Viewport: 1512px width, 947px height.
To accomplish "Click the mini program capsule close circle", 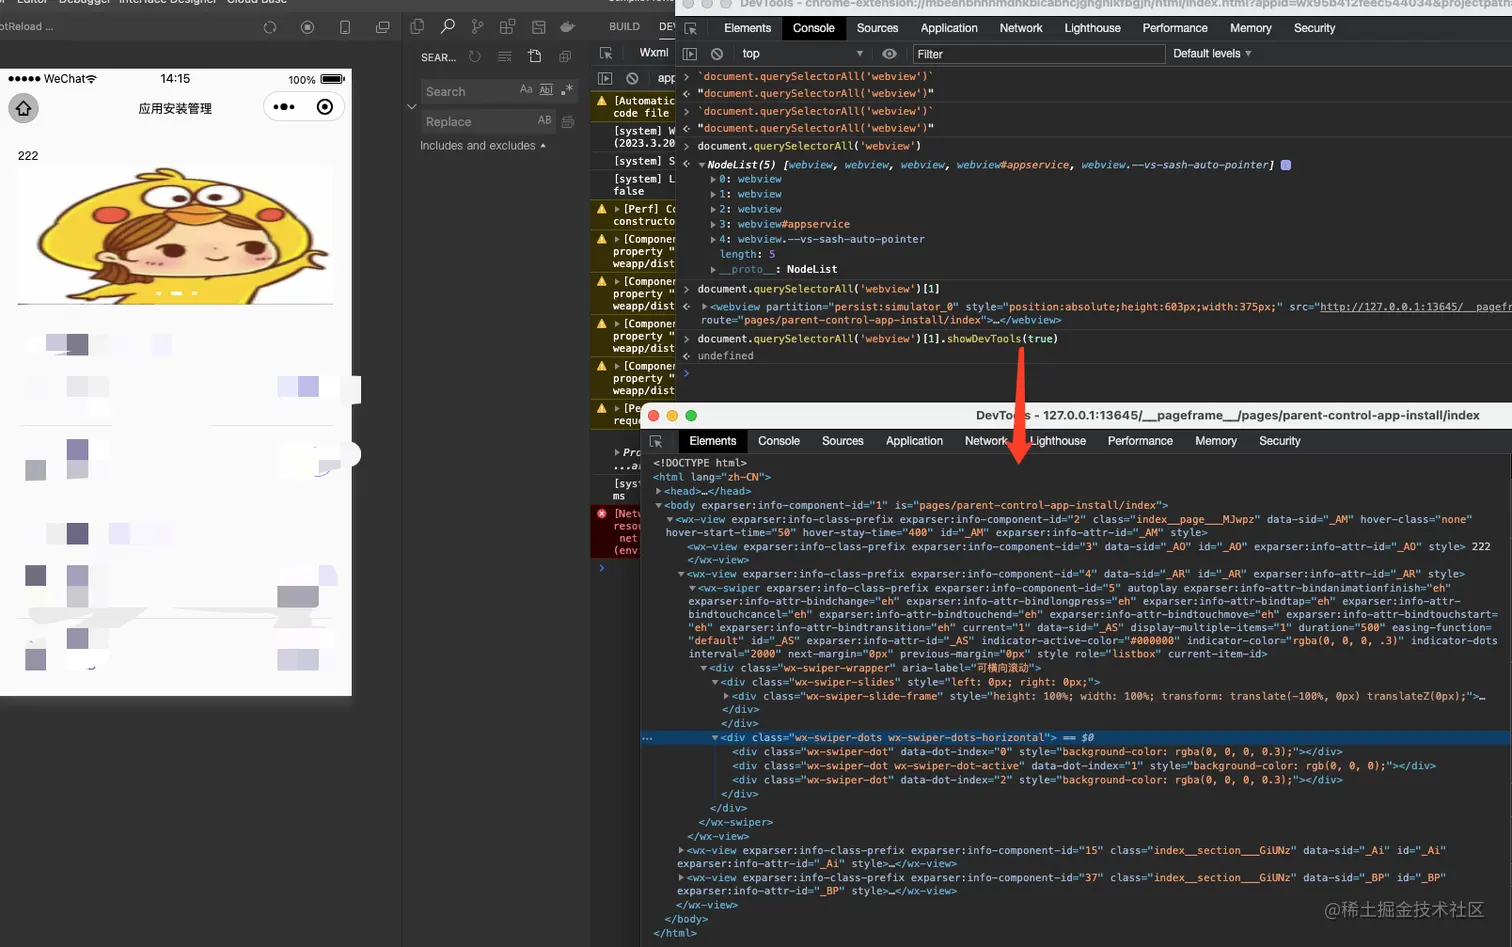I will [x=325, y=107].
